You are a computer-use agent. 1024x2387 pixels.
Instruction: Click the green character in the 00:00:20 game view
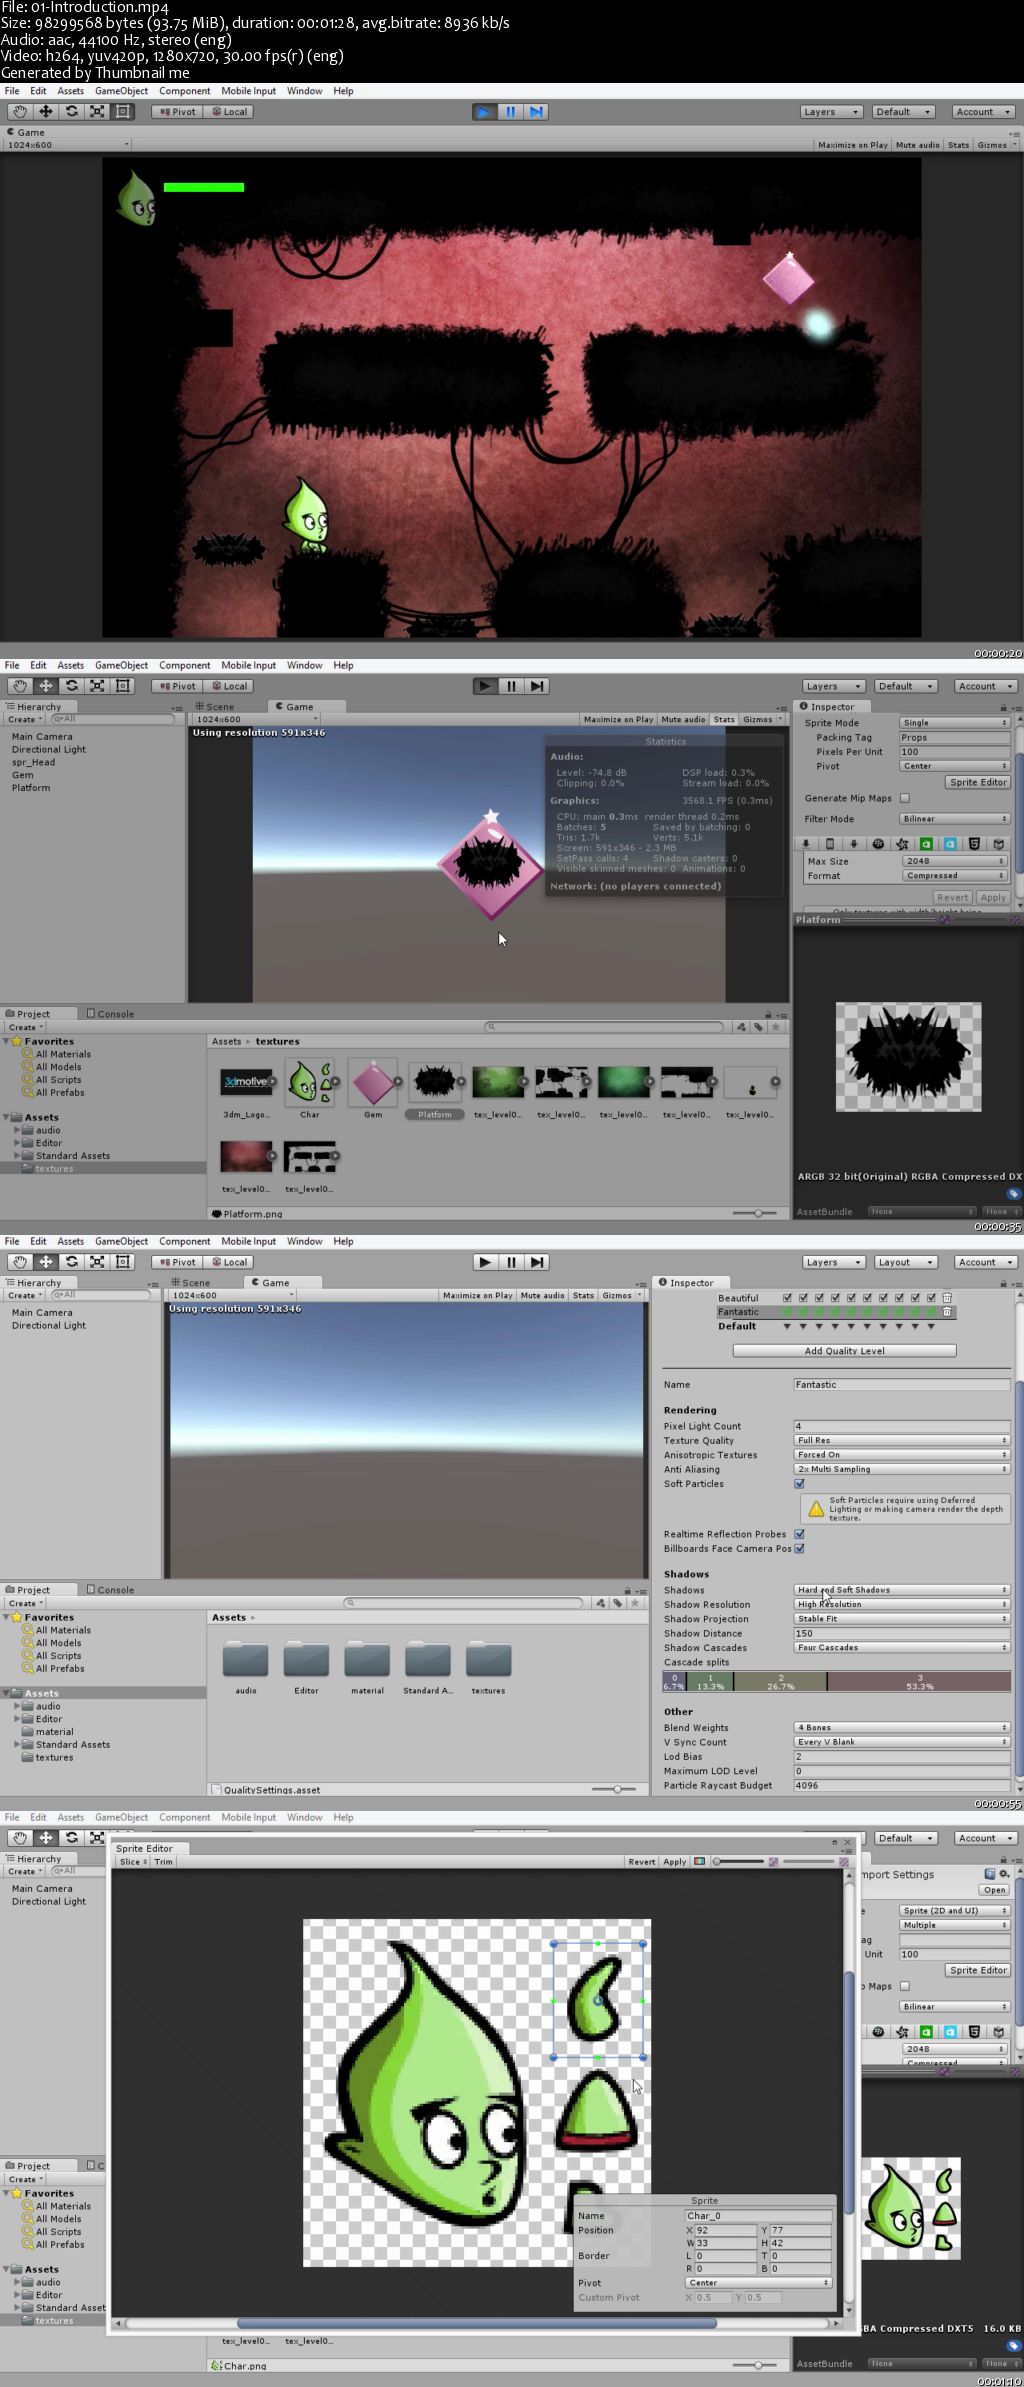pos(307,513)
